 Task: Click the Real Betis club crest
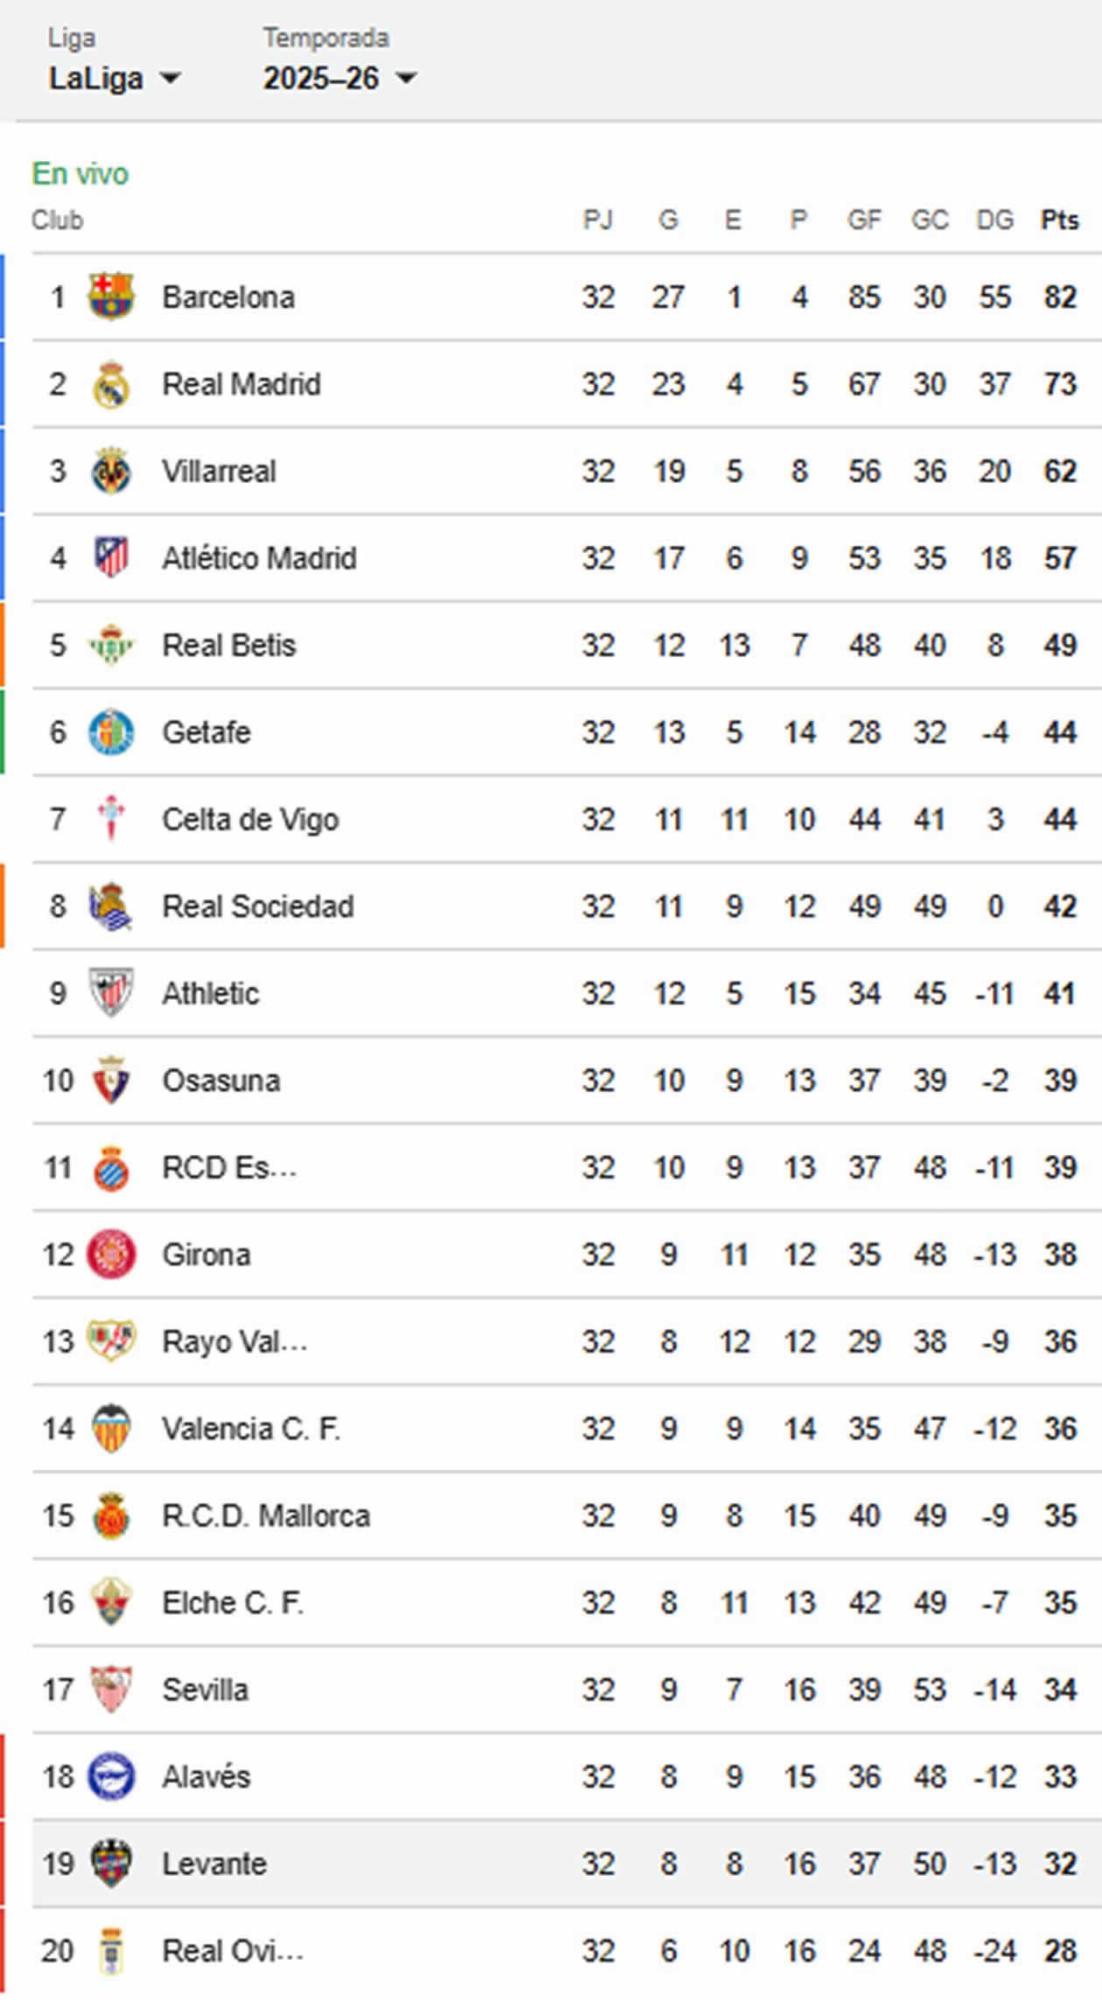point(110,645)
